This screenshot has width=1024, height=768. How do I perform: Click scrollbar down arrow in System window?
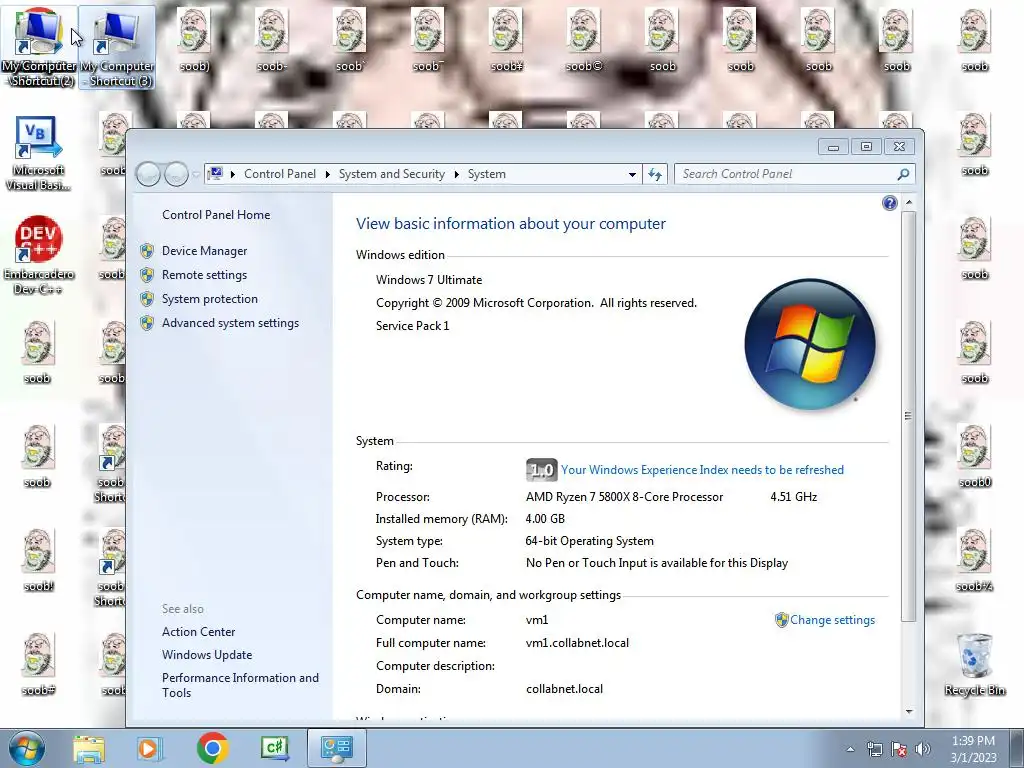click(x=908, y=712)
